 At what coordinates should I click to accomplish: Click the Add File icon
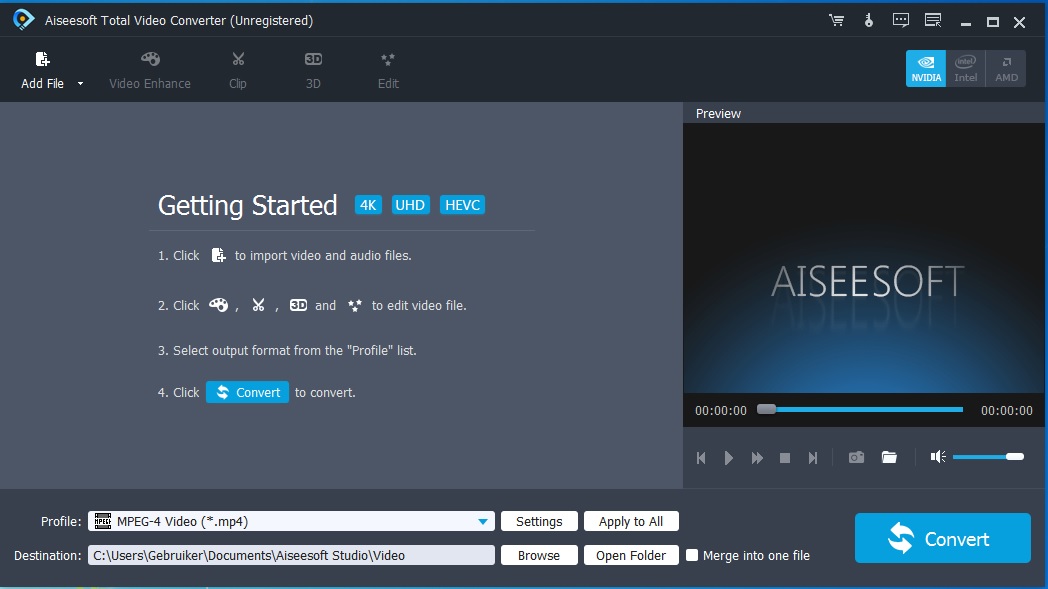pos(42,60)
